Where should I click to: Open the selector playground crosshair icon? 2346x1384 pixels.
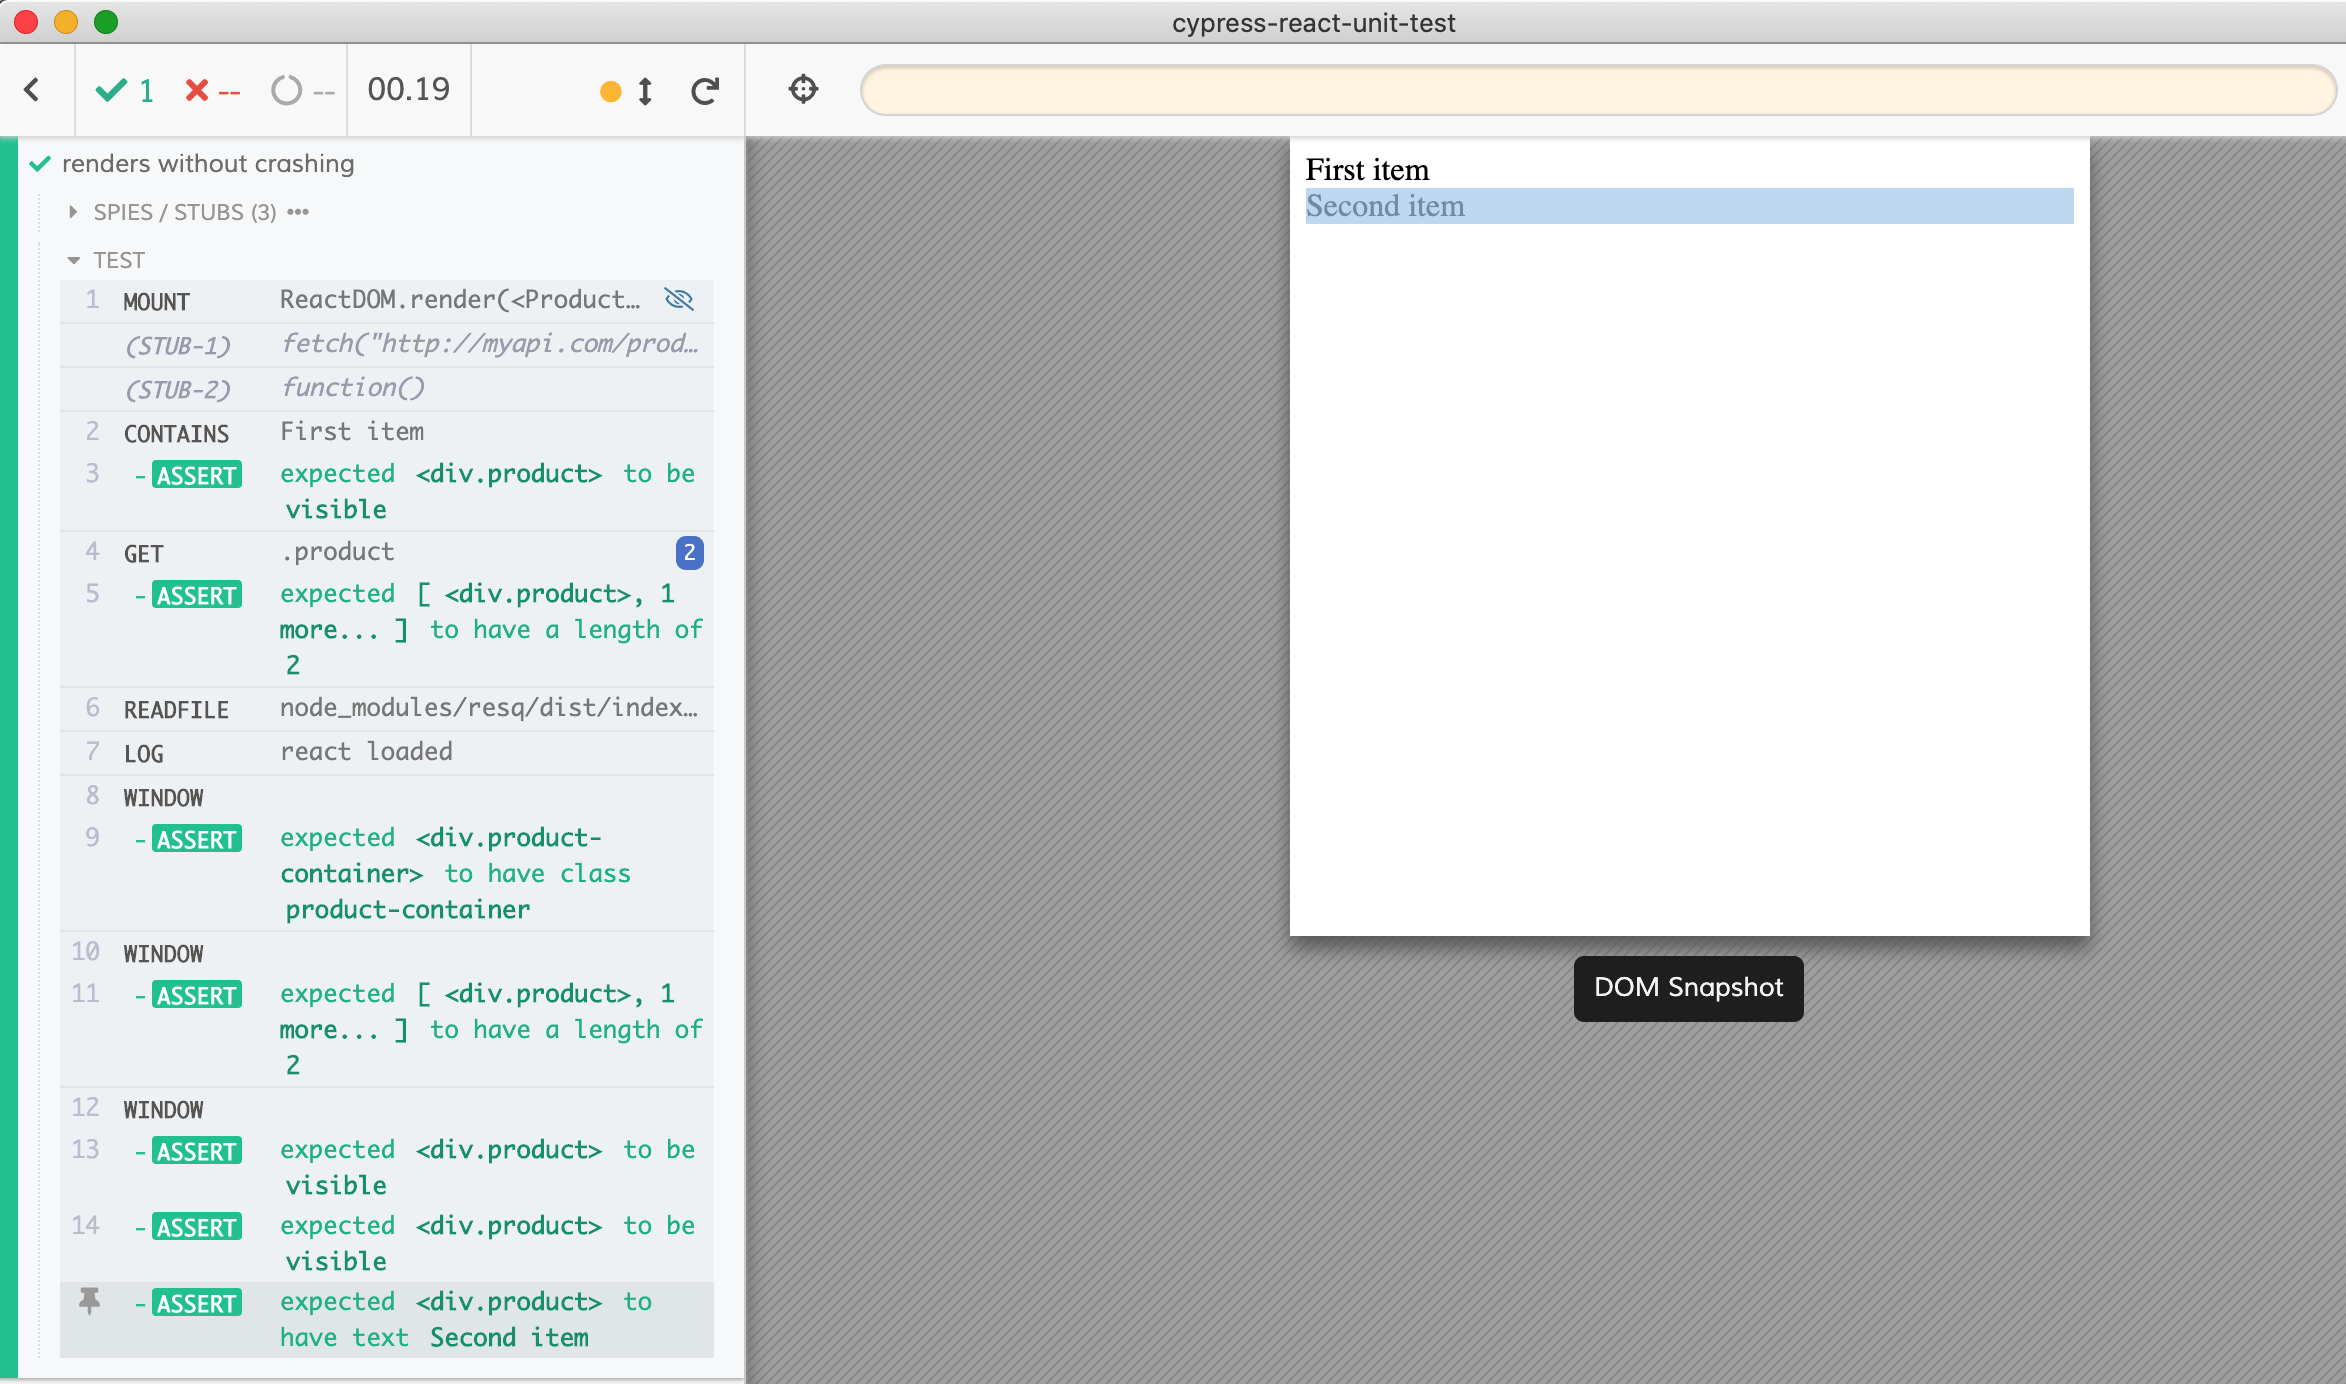pos(803,89)
